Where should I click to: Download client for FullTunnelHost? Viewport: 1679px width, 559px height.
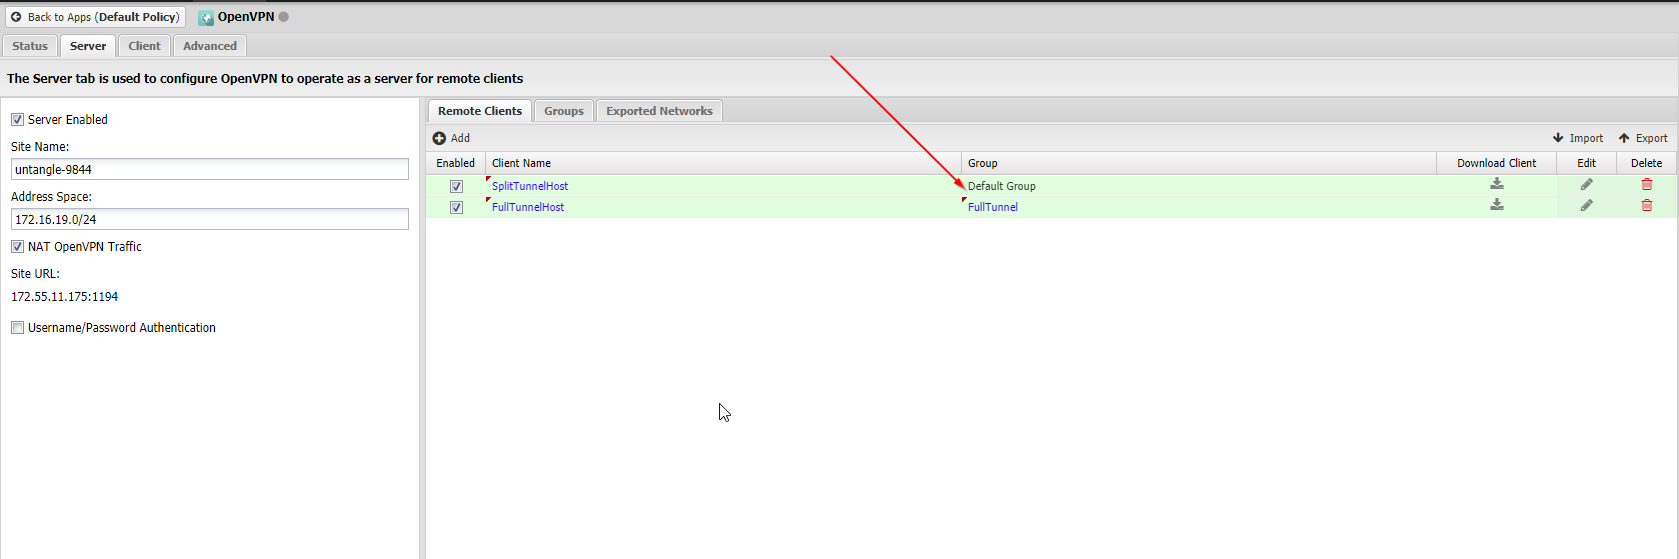tap(1496, 205)
